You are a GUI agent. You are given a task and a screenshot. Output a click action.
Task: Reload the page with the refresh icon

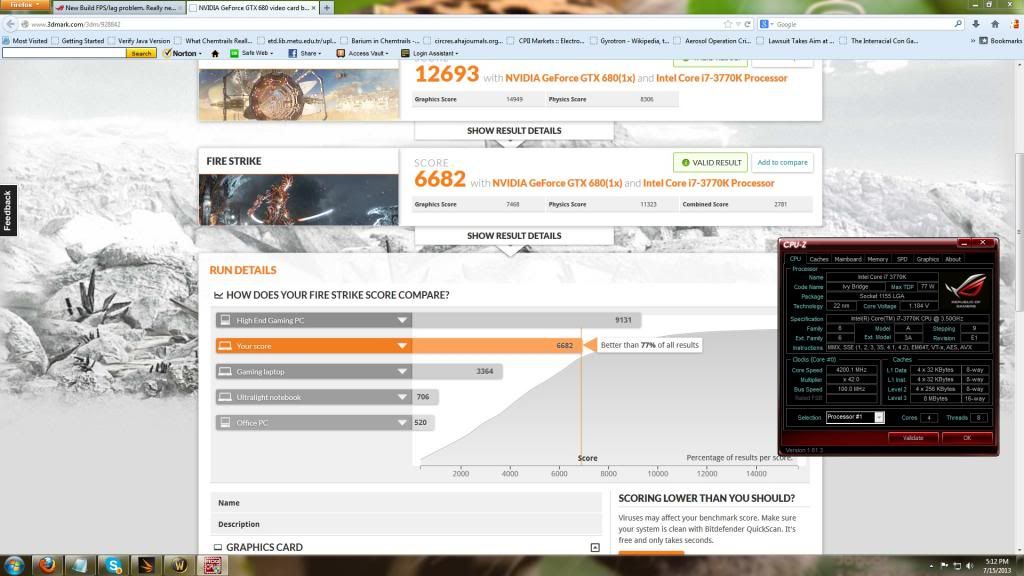(x=748, y=24)
